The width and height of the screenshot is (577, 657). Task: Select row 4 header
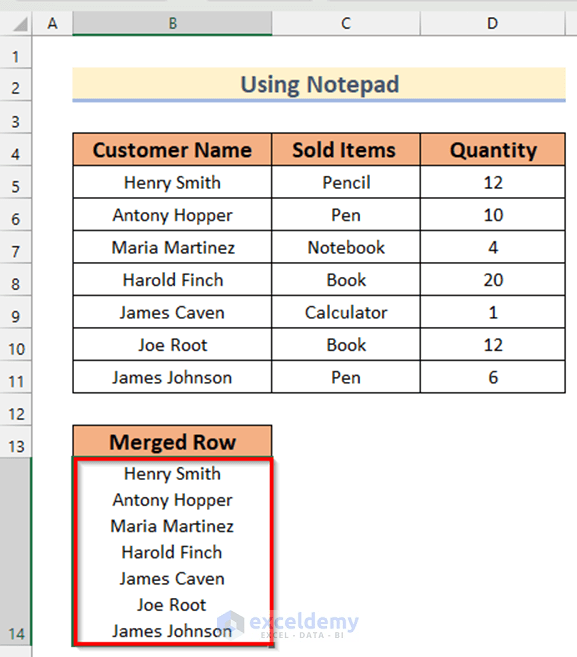[16, 150]
